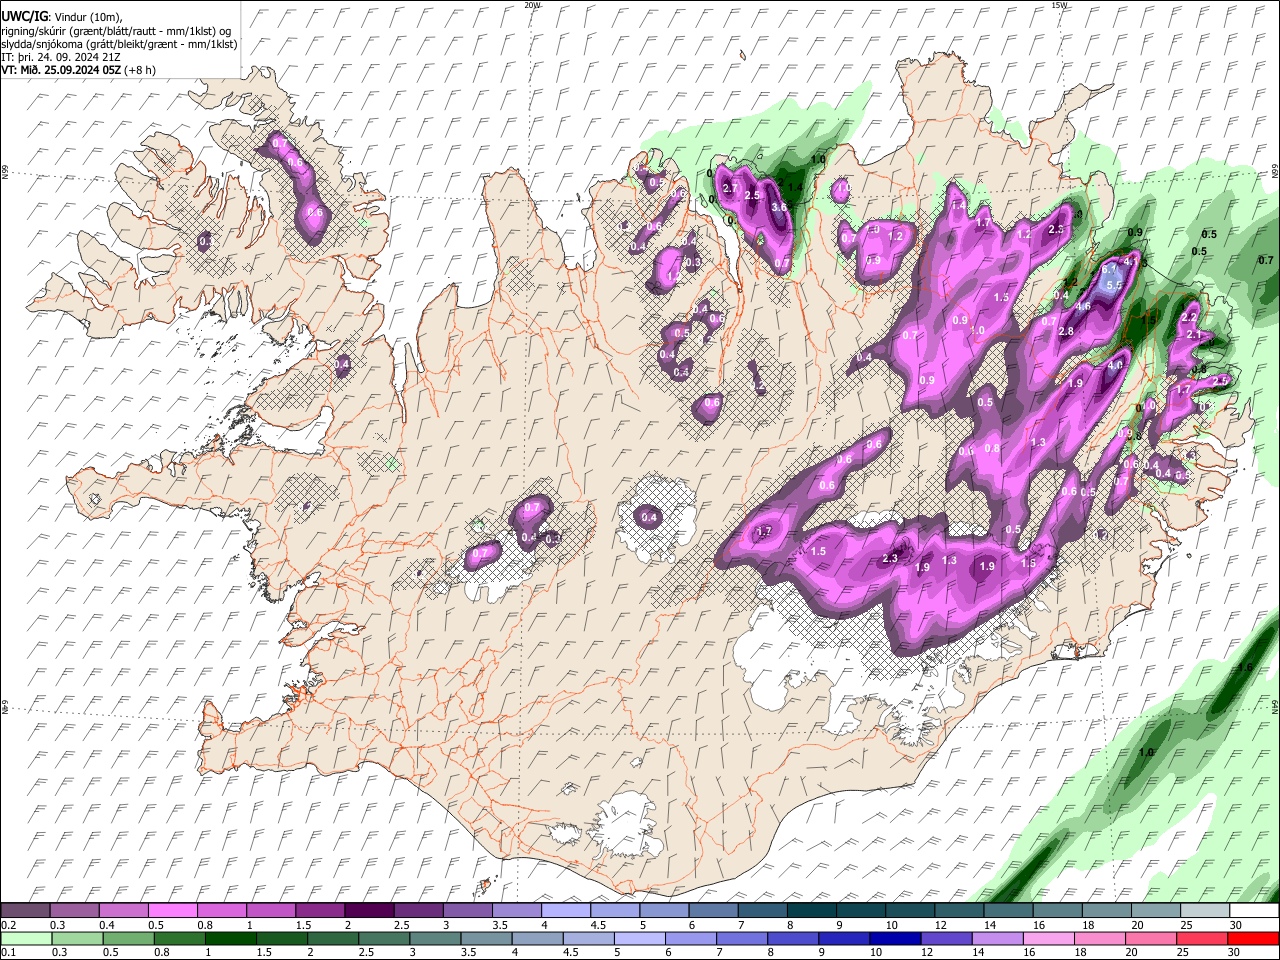Select the 3.6 value on the north coast
1280x960 pixels.
click(x=779, y=207)
